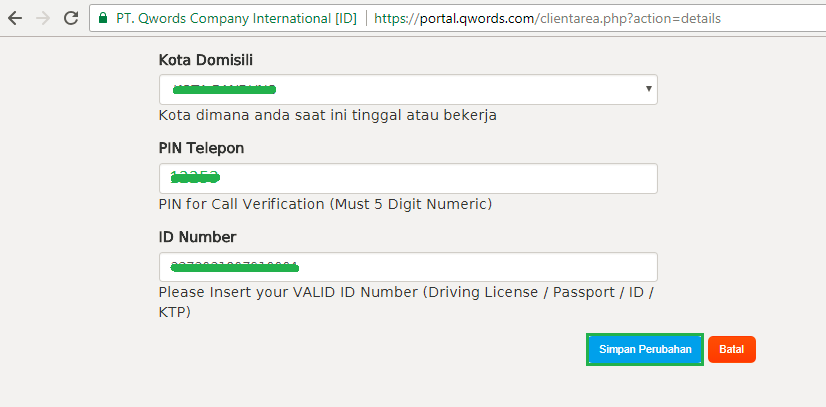Focus the PIN Telepon input field

click(407, 179)
